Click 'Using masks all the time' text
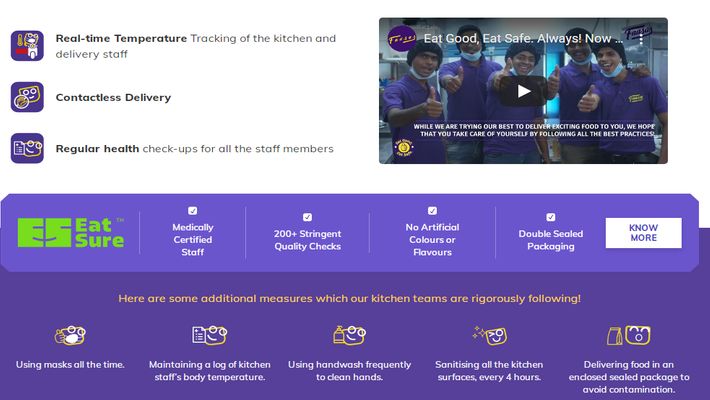Screen dimensions: 710x400 pos(70,365)
